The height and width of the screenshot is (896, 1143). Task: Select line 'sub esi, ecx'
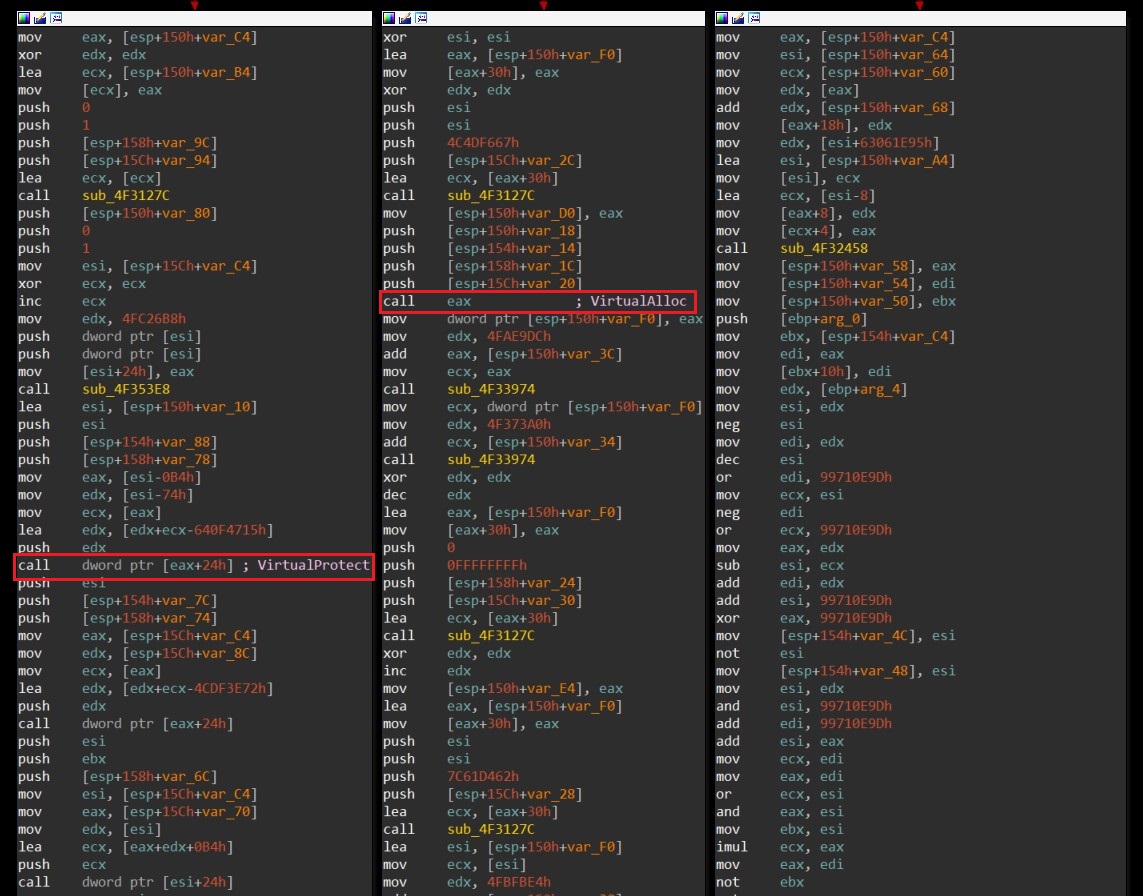780,565
